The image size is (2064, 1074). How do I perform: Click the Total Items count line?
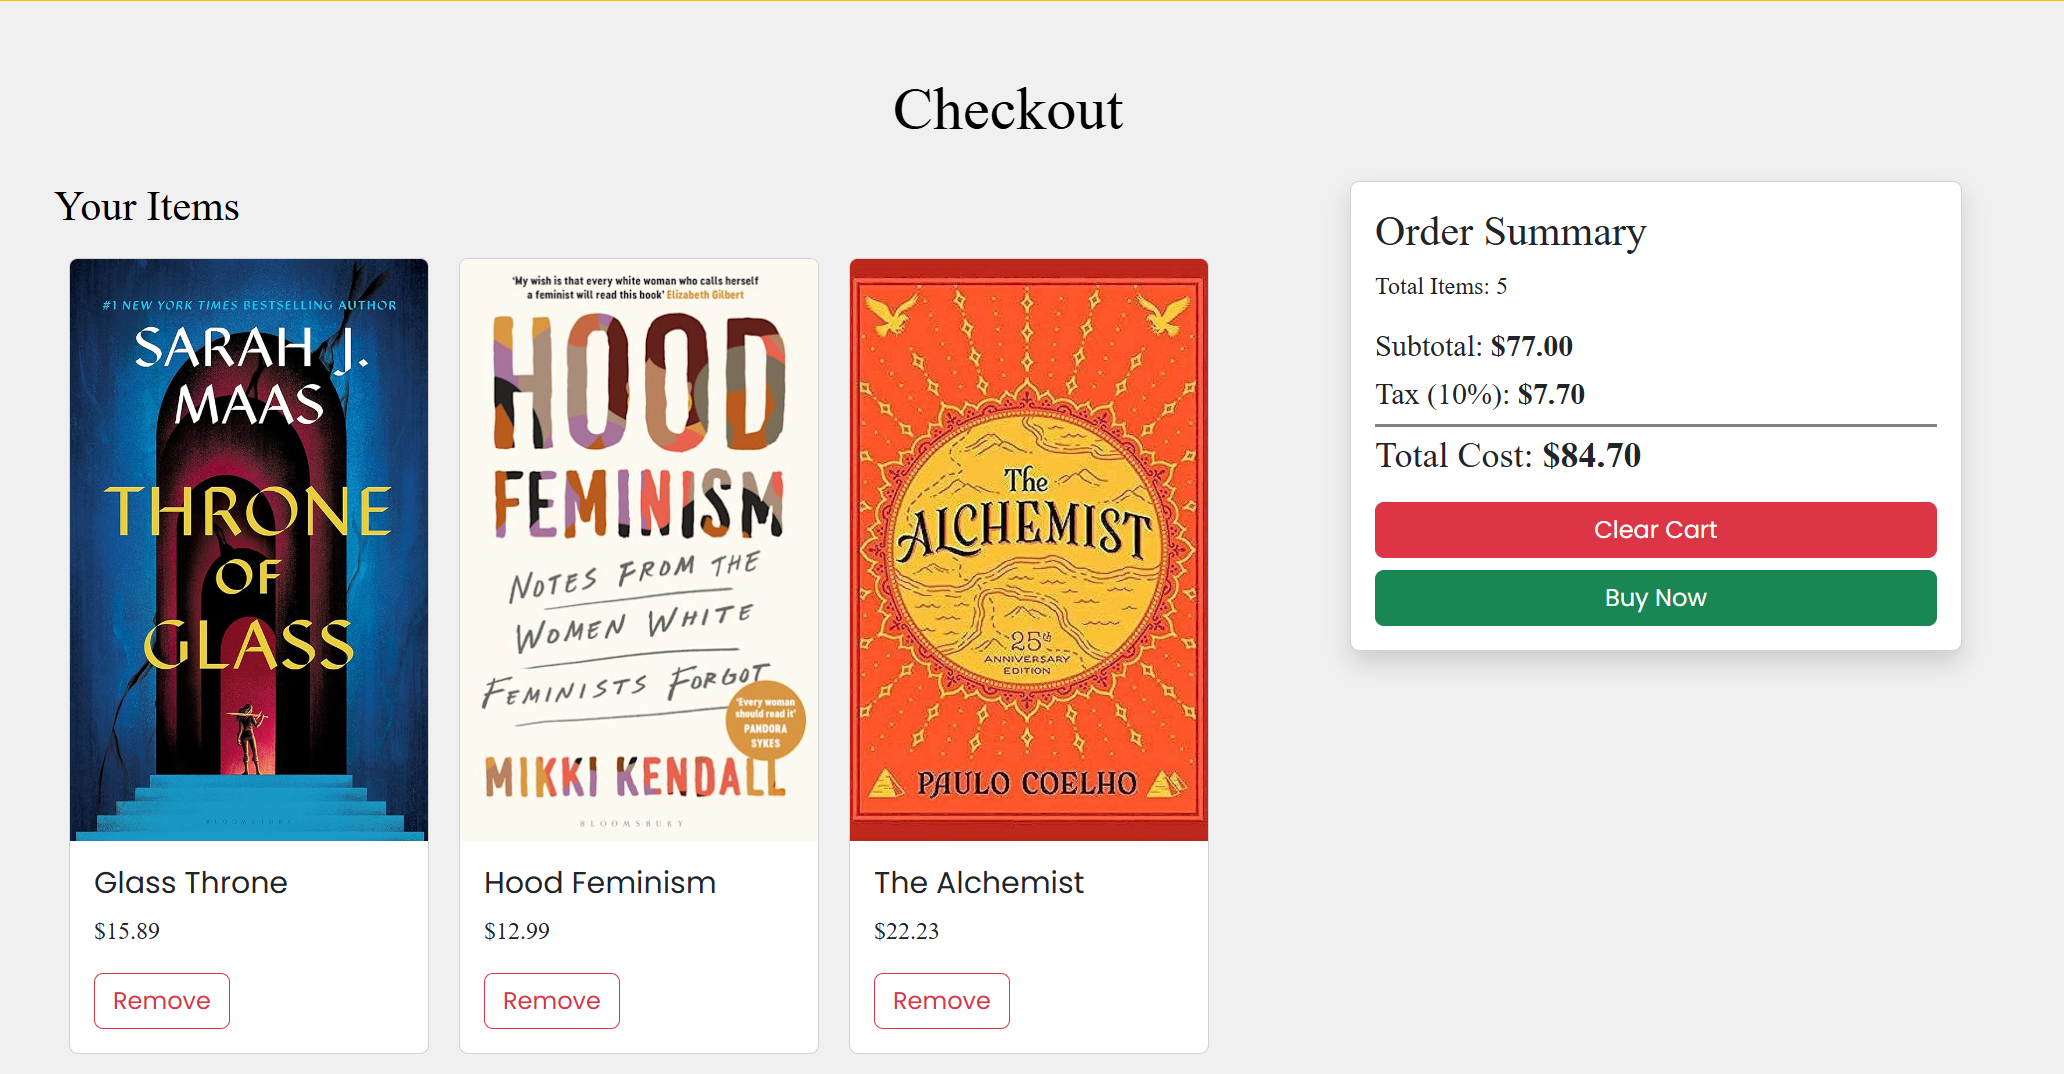click(x=1441, y=287)
